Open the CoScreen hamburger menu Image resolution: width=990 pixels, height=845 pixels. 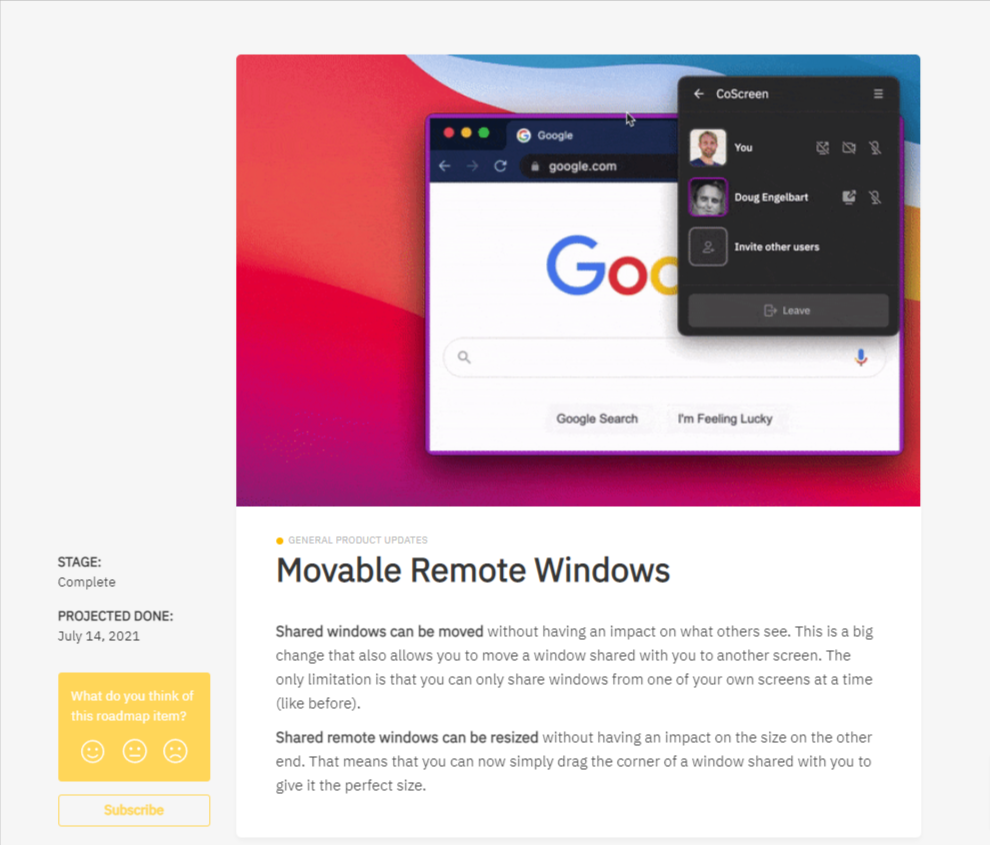pyautogui.click(x=878, y=94)
